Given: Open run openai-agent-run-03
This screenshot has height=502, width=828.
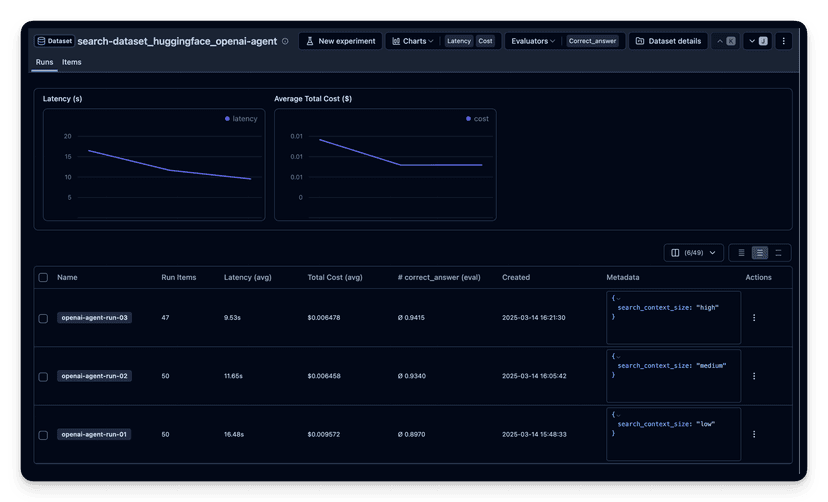Looking at the screenshot, I should click(x=94, y=318).
